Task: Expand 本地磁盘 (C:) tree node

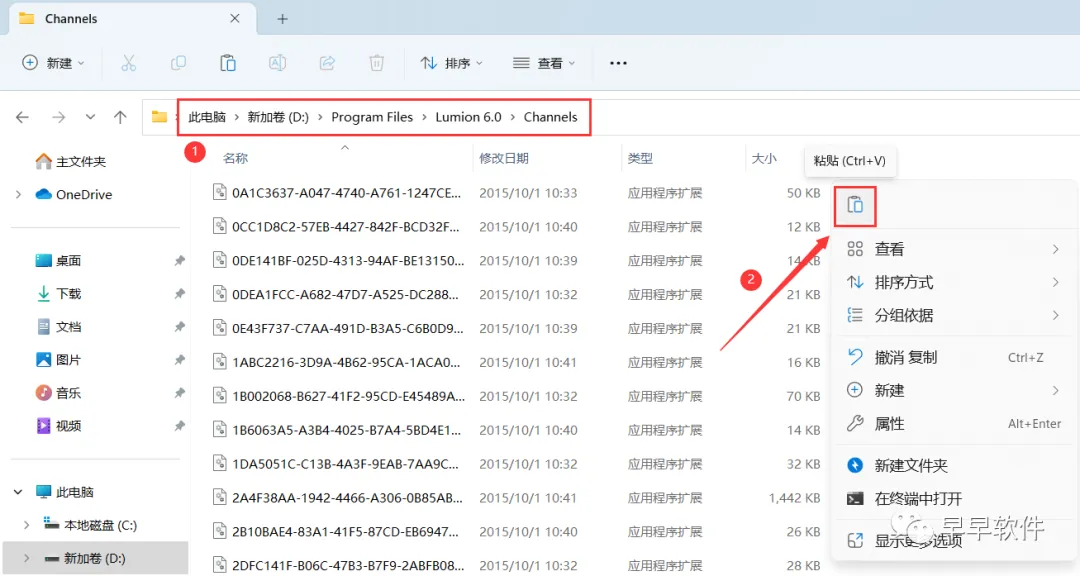Action: (26, 526)
